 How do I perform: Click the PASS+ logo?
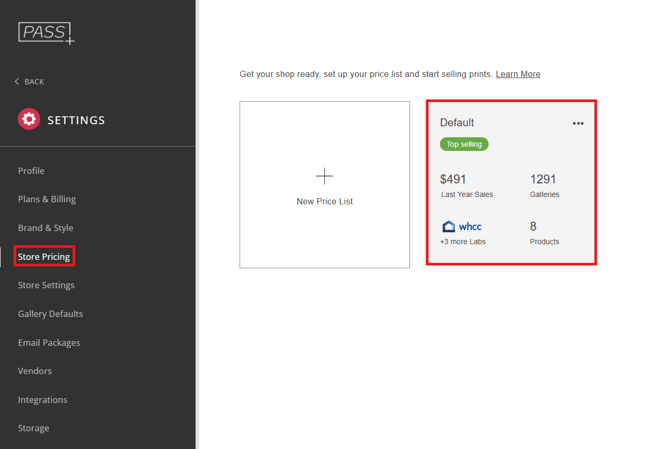click(x=46, y=33)
